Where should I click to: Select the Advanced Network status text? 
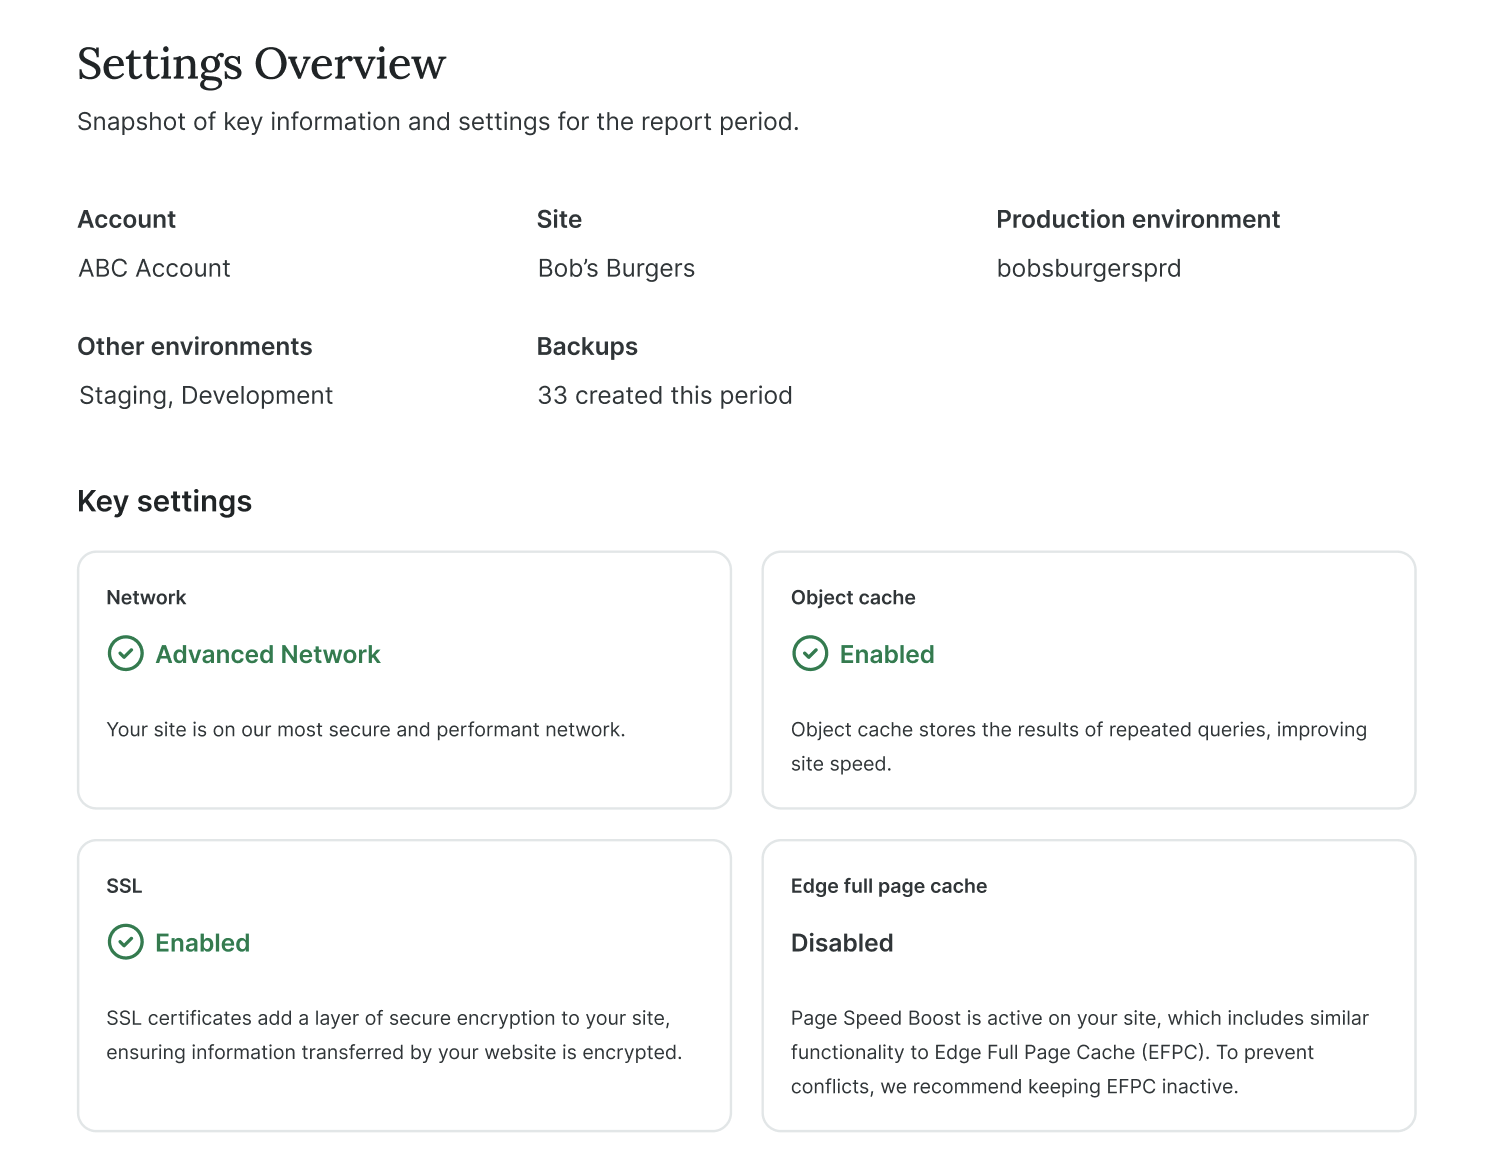(268, 654)
